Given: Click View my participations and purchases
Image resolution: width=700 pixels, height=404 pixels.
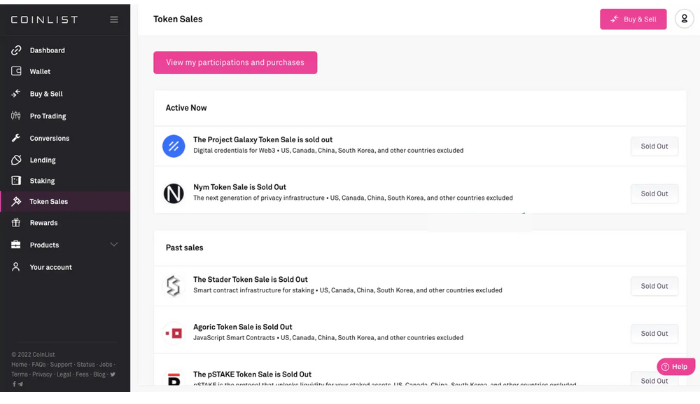Looking at the screenshot, I should coord(235,62).
